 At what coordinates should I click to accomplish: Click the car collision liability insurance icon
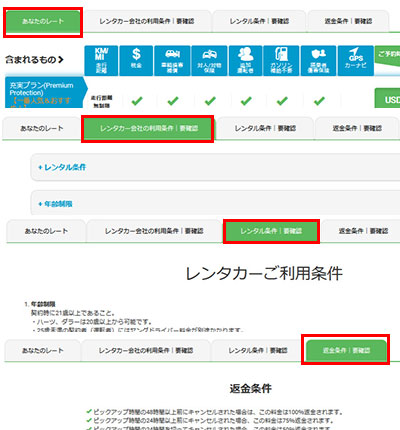(x=210, y=61)
